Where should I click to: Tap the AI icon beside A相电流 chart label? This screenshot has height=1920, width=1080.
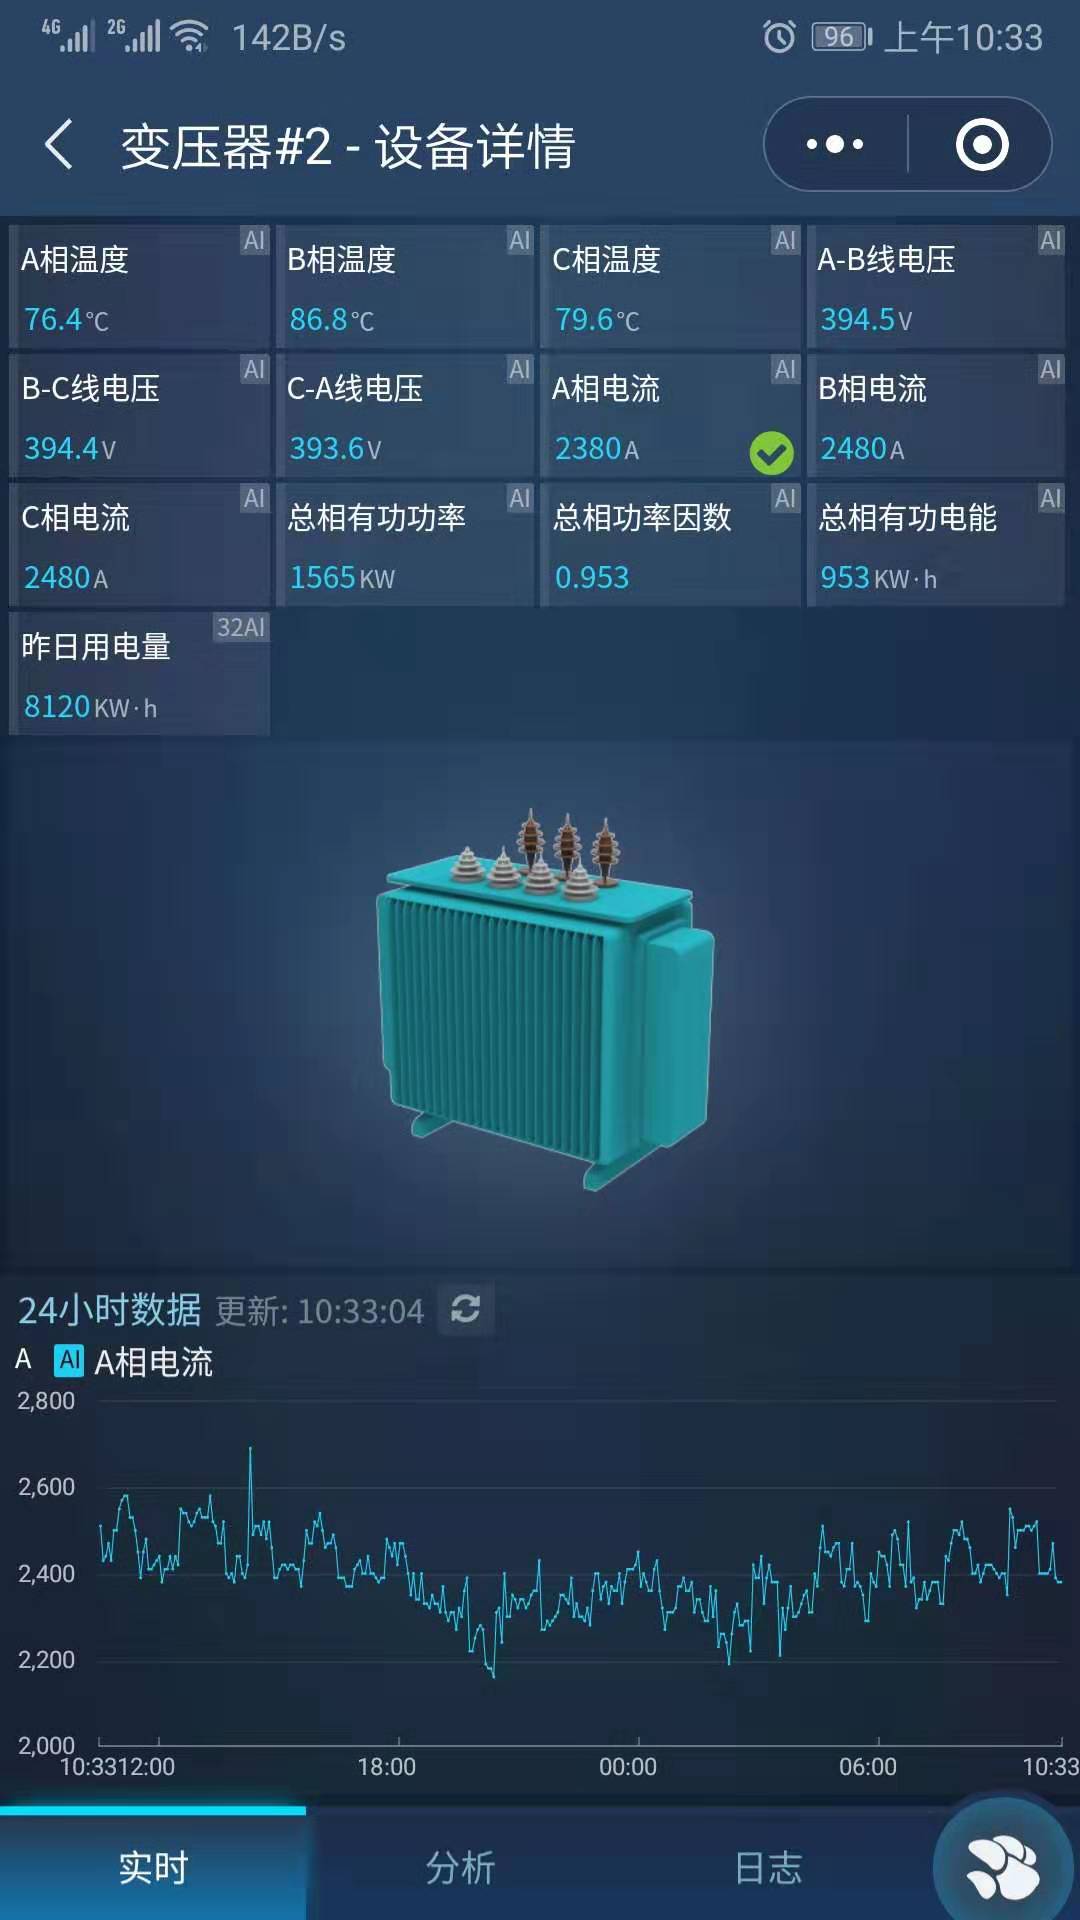click(69, 1360)
